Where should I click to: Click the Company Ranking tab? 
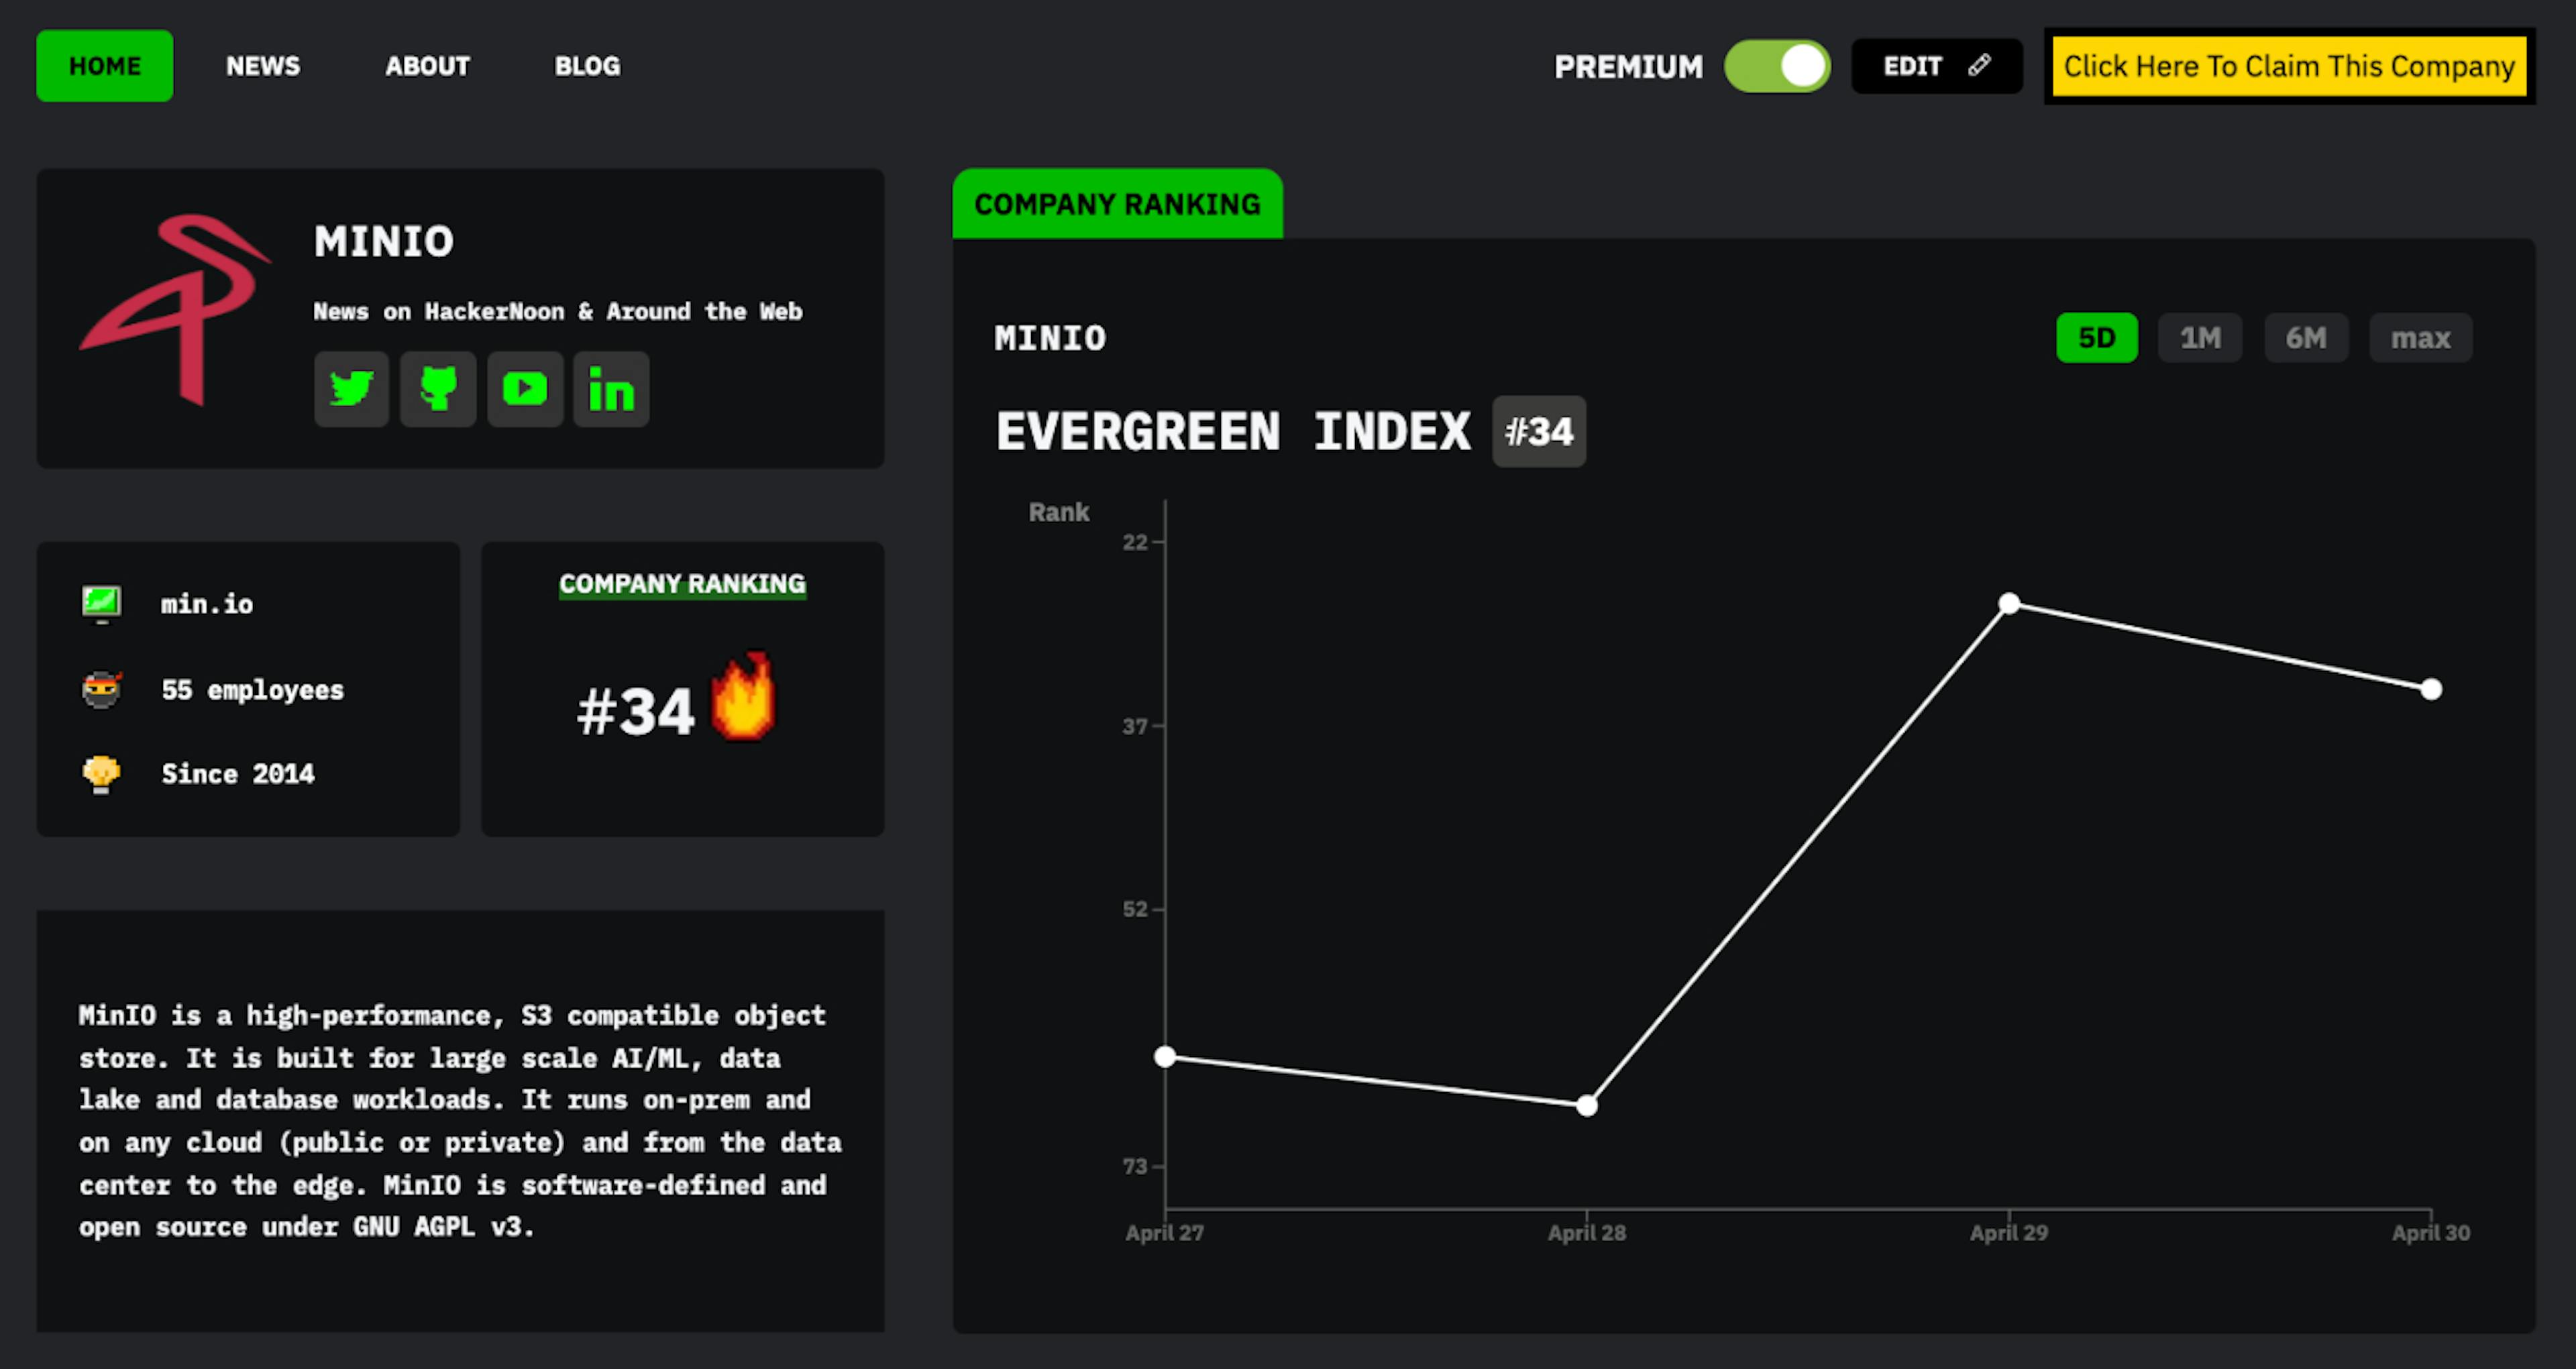[1117, 204]
